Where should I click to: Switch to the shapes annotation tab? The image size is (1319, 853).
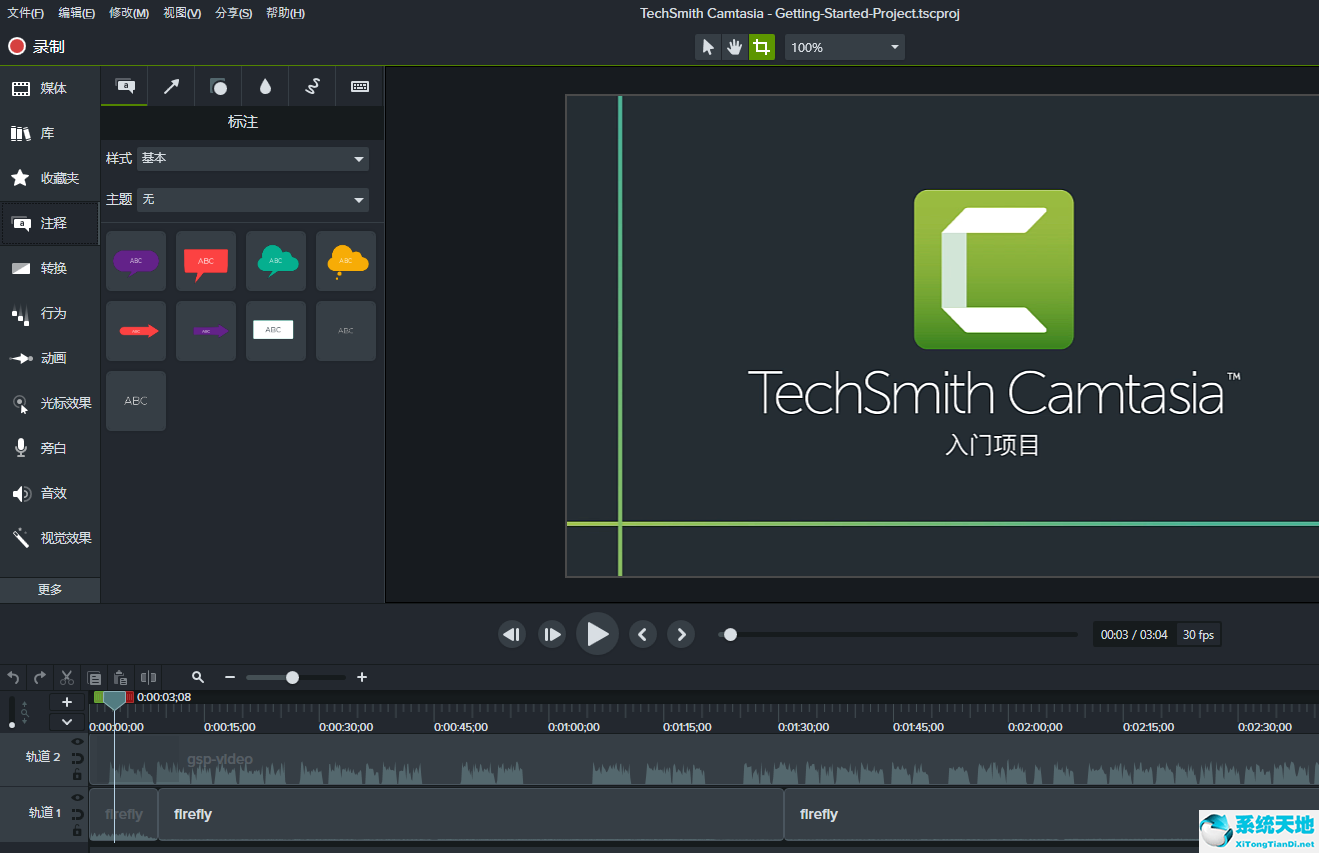pos(218,87)
